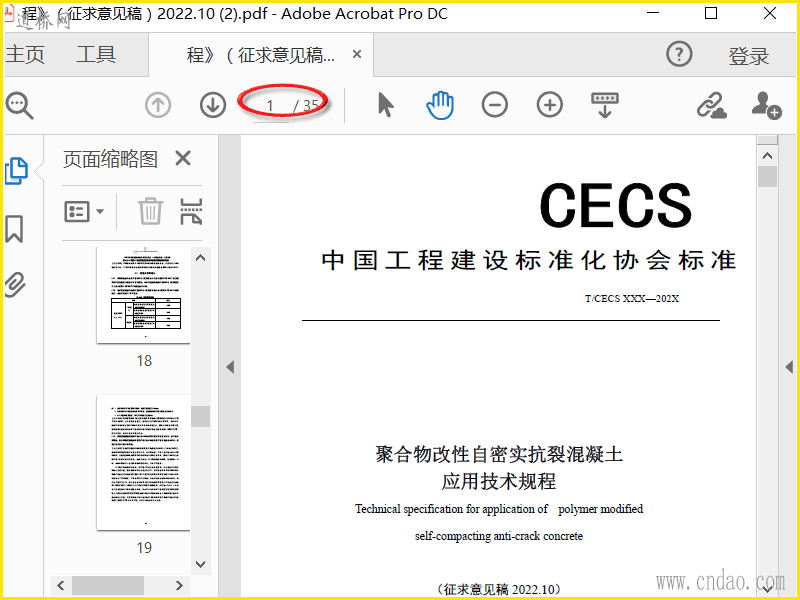Viewport: 800px width, 600px height.
Task: Select the page 18 thumbnail
Action: point(143,295)
